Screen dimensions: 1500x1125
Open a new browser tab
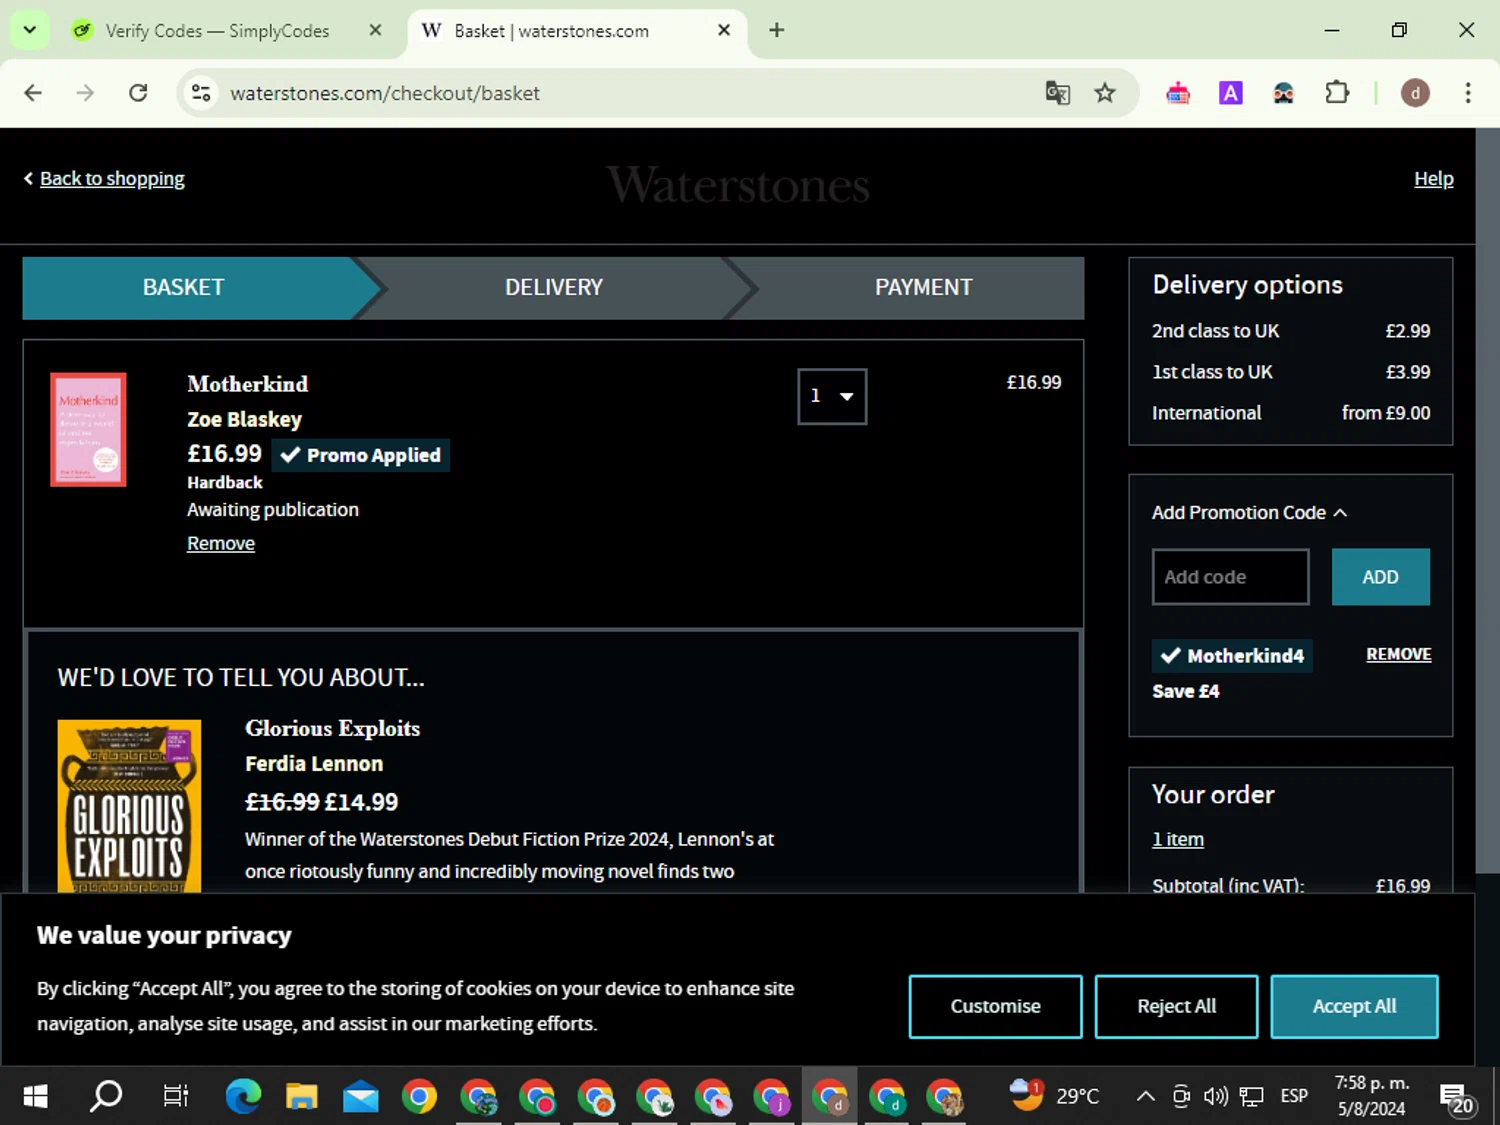[x=777, y=30]
